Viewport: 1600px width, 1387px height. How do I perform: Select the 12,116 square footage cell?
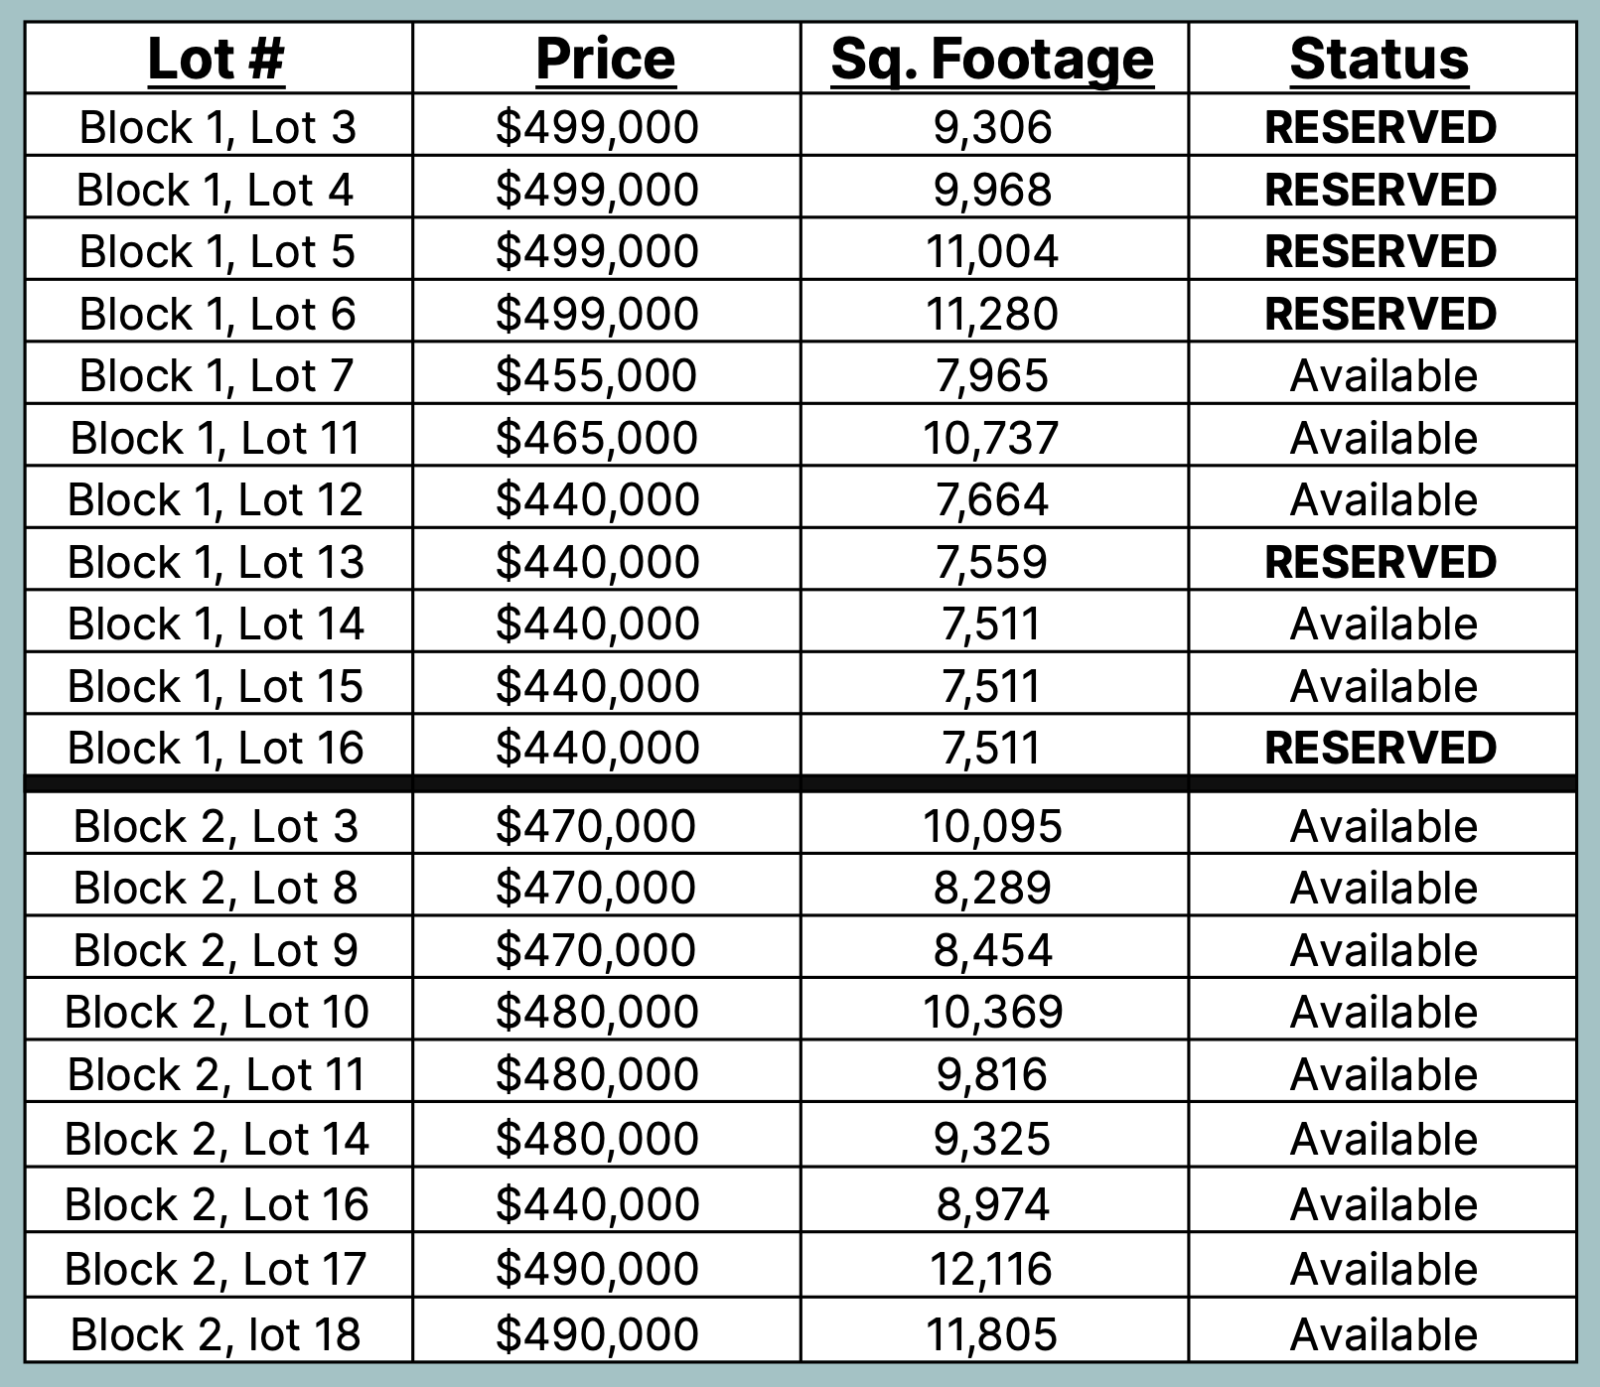coord(992,1269)
